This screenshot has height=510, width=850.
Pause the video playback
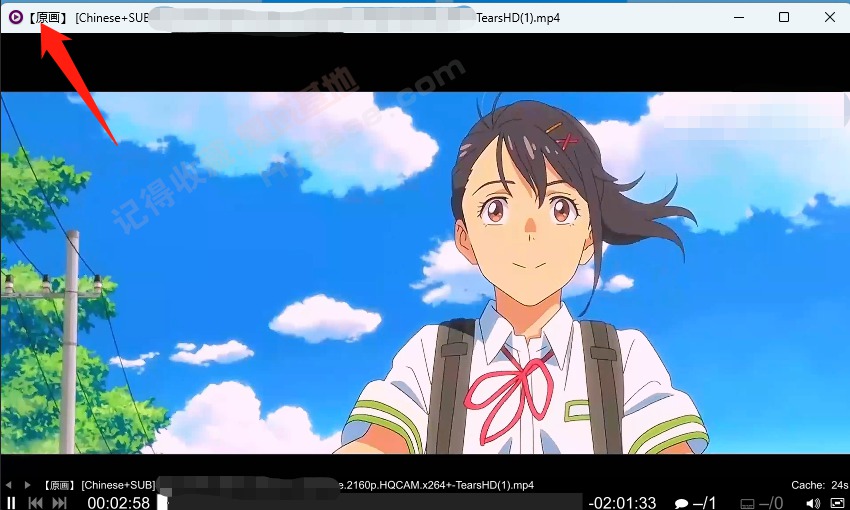[11, 502]
